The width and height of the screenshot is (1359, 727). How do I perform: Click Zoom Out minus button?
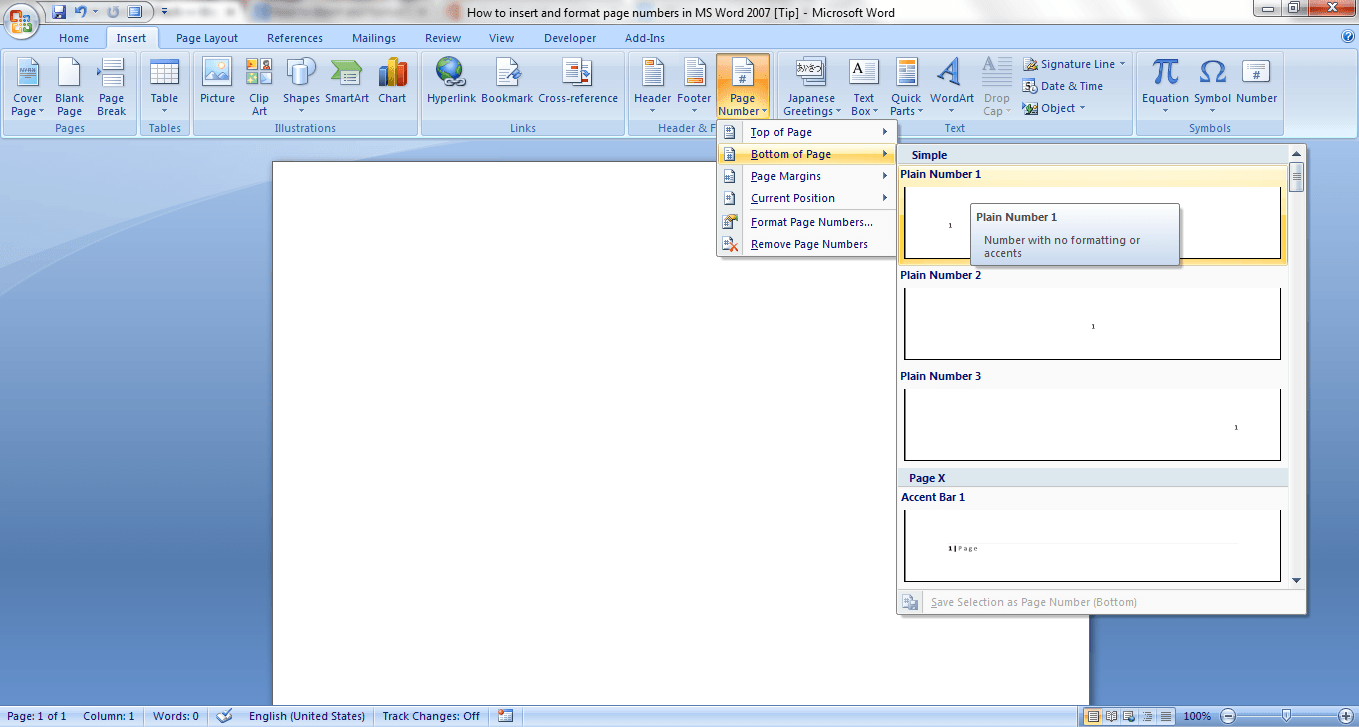pyautogui.click(x=1227, y=716)
